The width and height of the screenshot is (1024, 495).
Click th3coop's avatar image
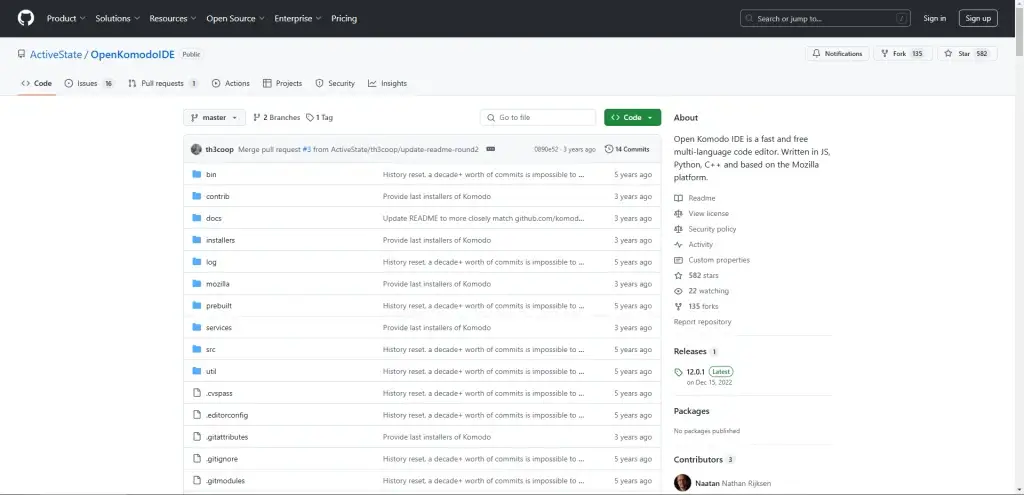(196, 149)
